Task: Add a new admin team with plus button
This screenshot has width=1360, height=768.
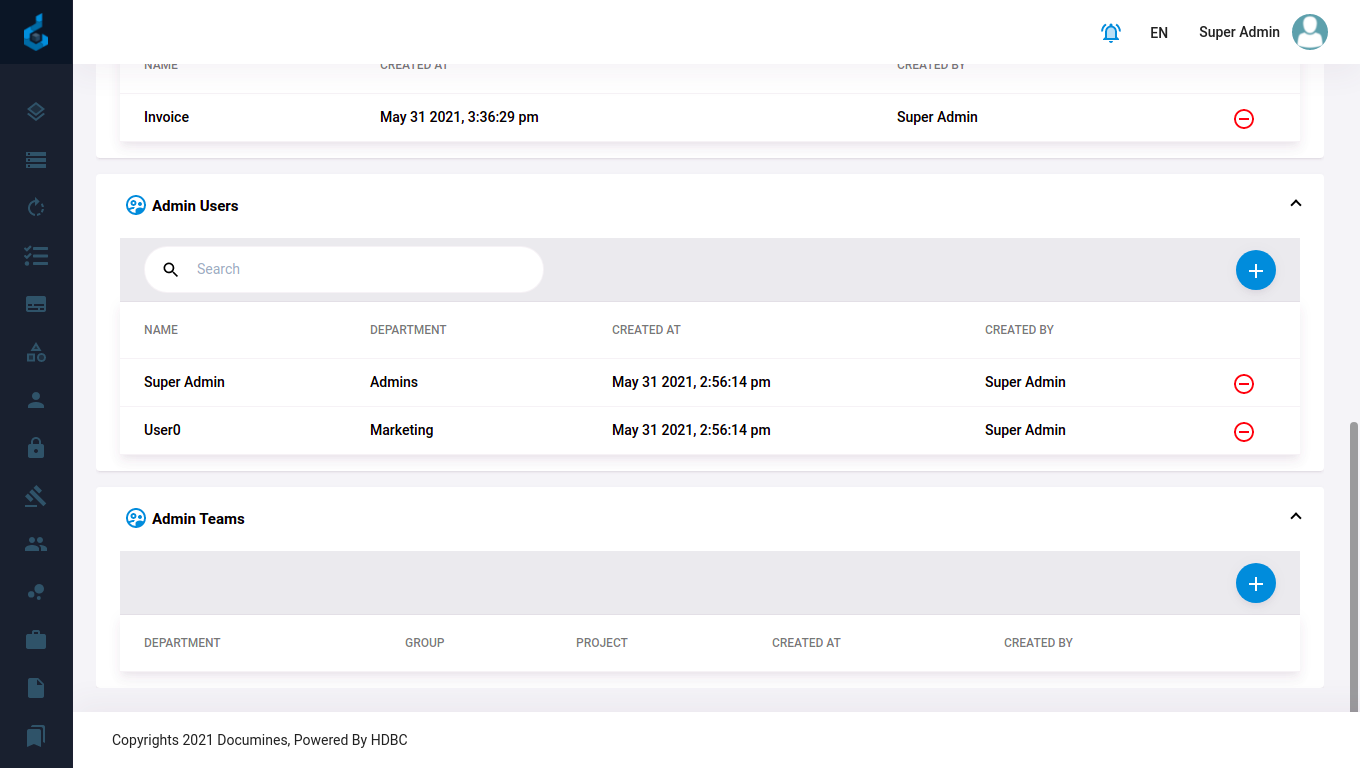Action: coord(1255,583)
